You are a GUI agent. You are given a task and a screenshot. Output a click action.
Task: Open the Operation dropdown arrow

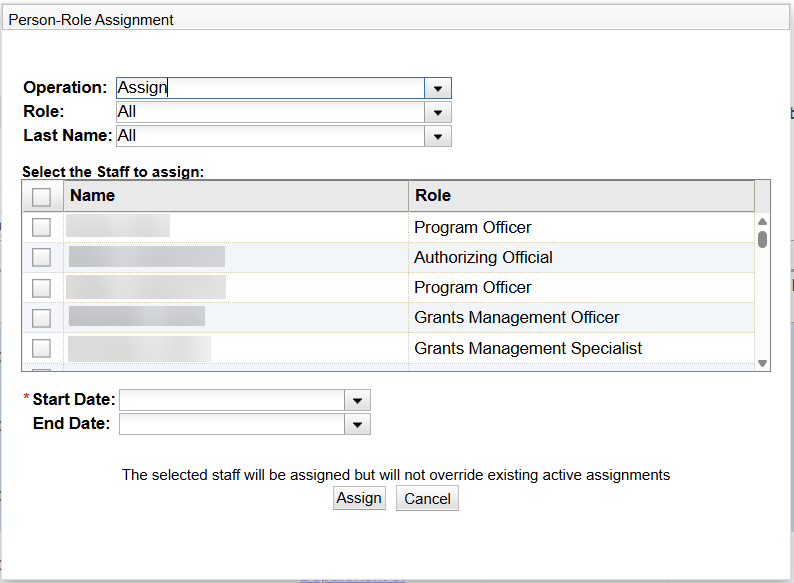coord(438,88)
